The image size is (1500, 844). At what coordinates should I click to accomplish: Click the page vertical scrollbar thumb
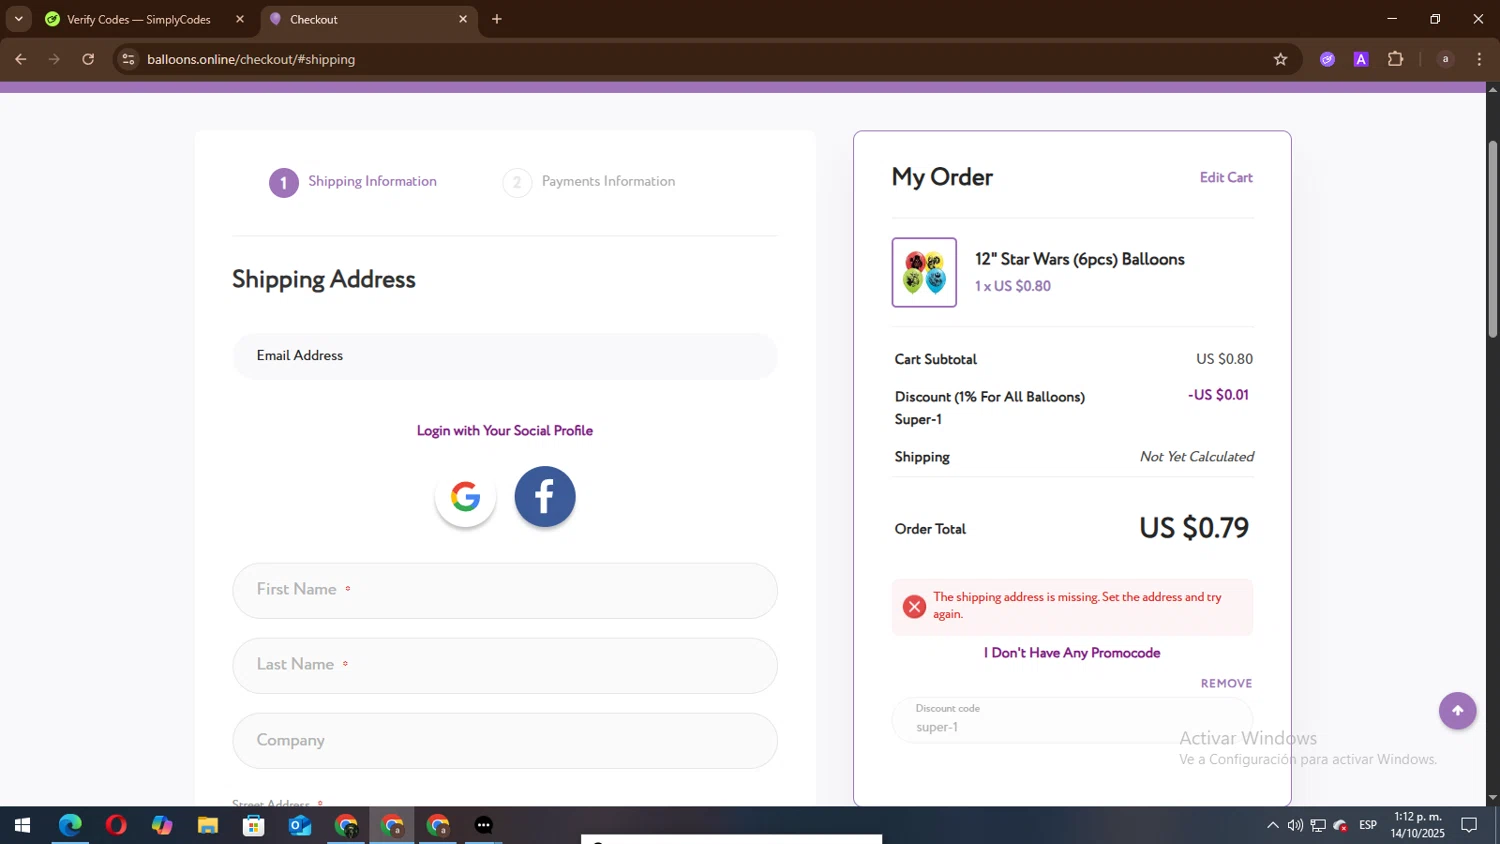click(1492, 238)
